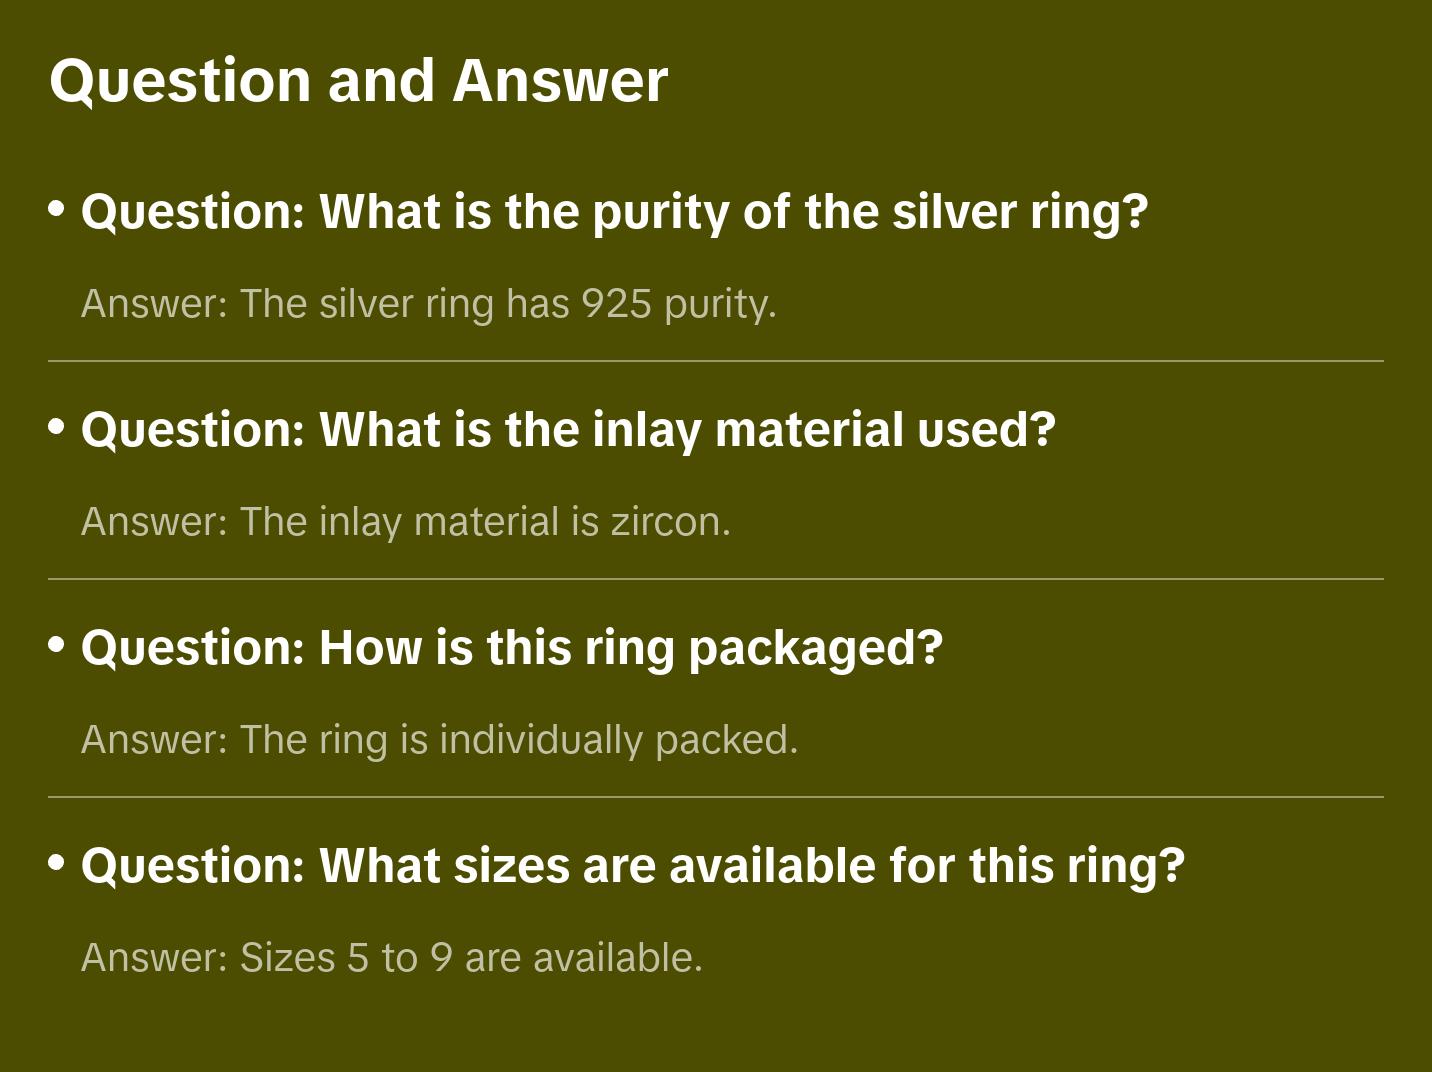
Task: Click the bullet beside the packaging question
Action: 57,645
